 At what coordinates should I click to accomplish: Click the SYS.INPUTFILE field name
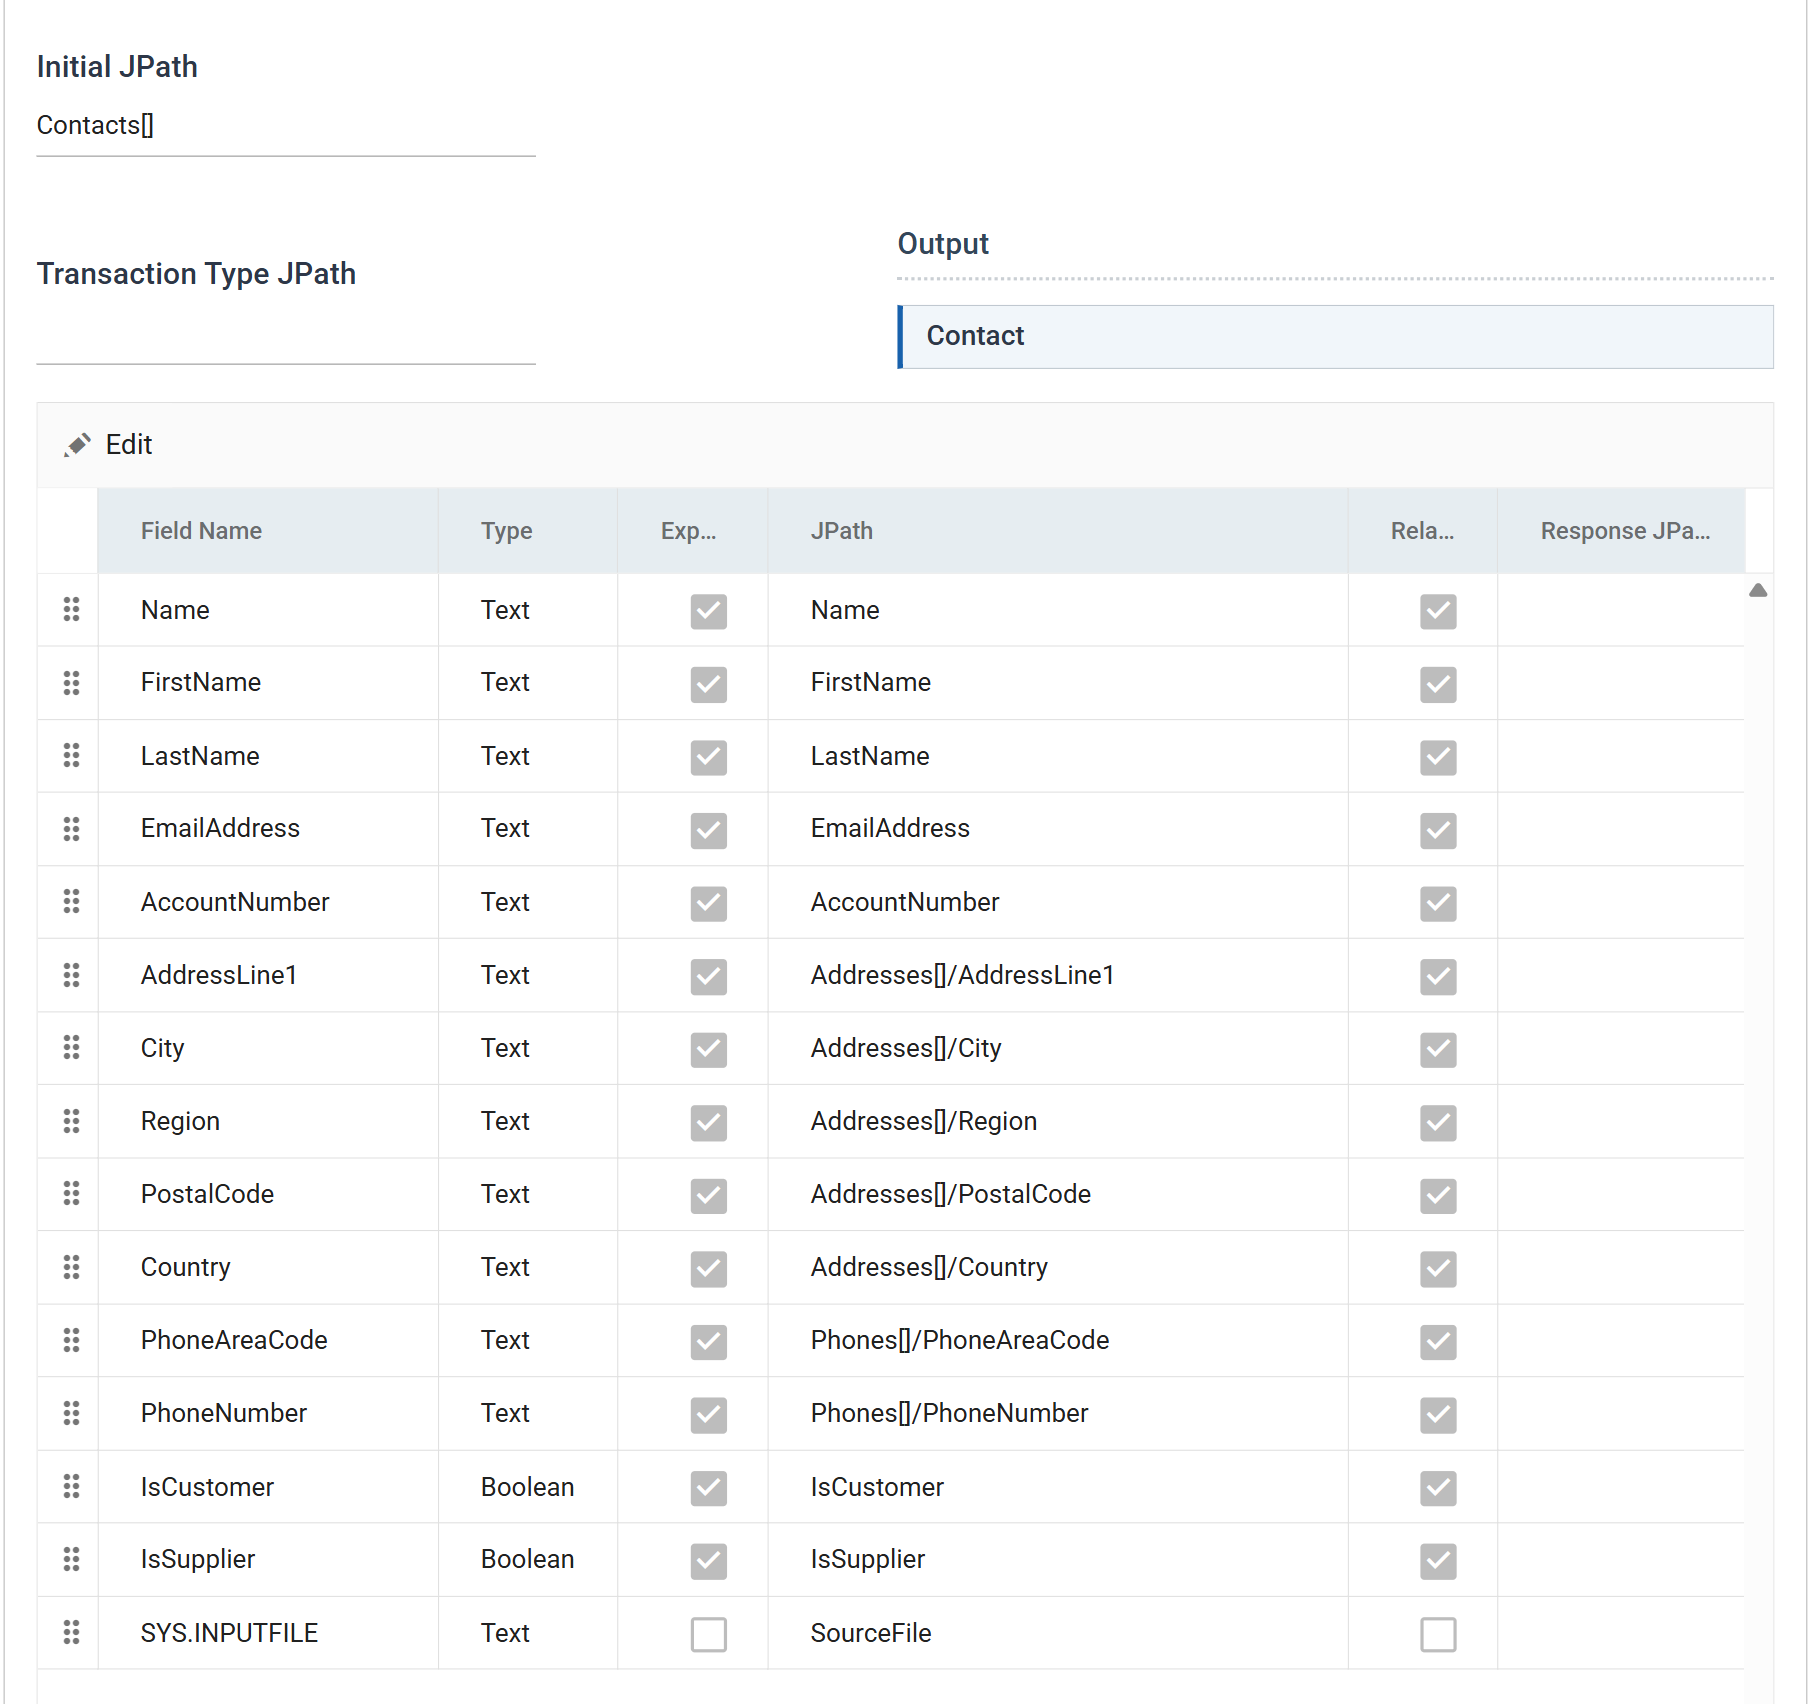pyautogui.click(x=229, y=1633)
